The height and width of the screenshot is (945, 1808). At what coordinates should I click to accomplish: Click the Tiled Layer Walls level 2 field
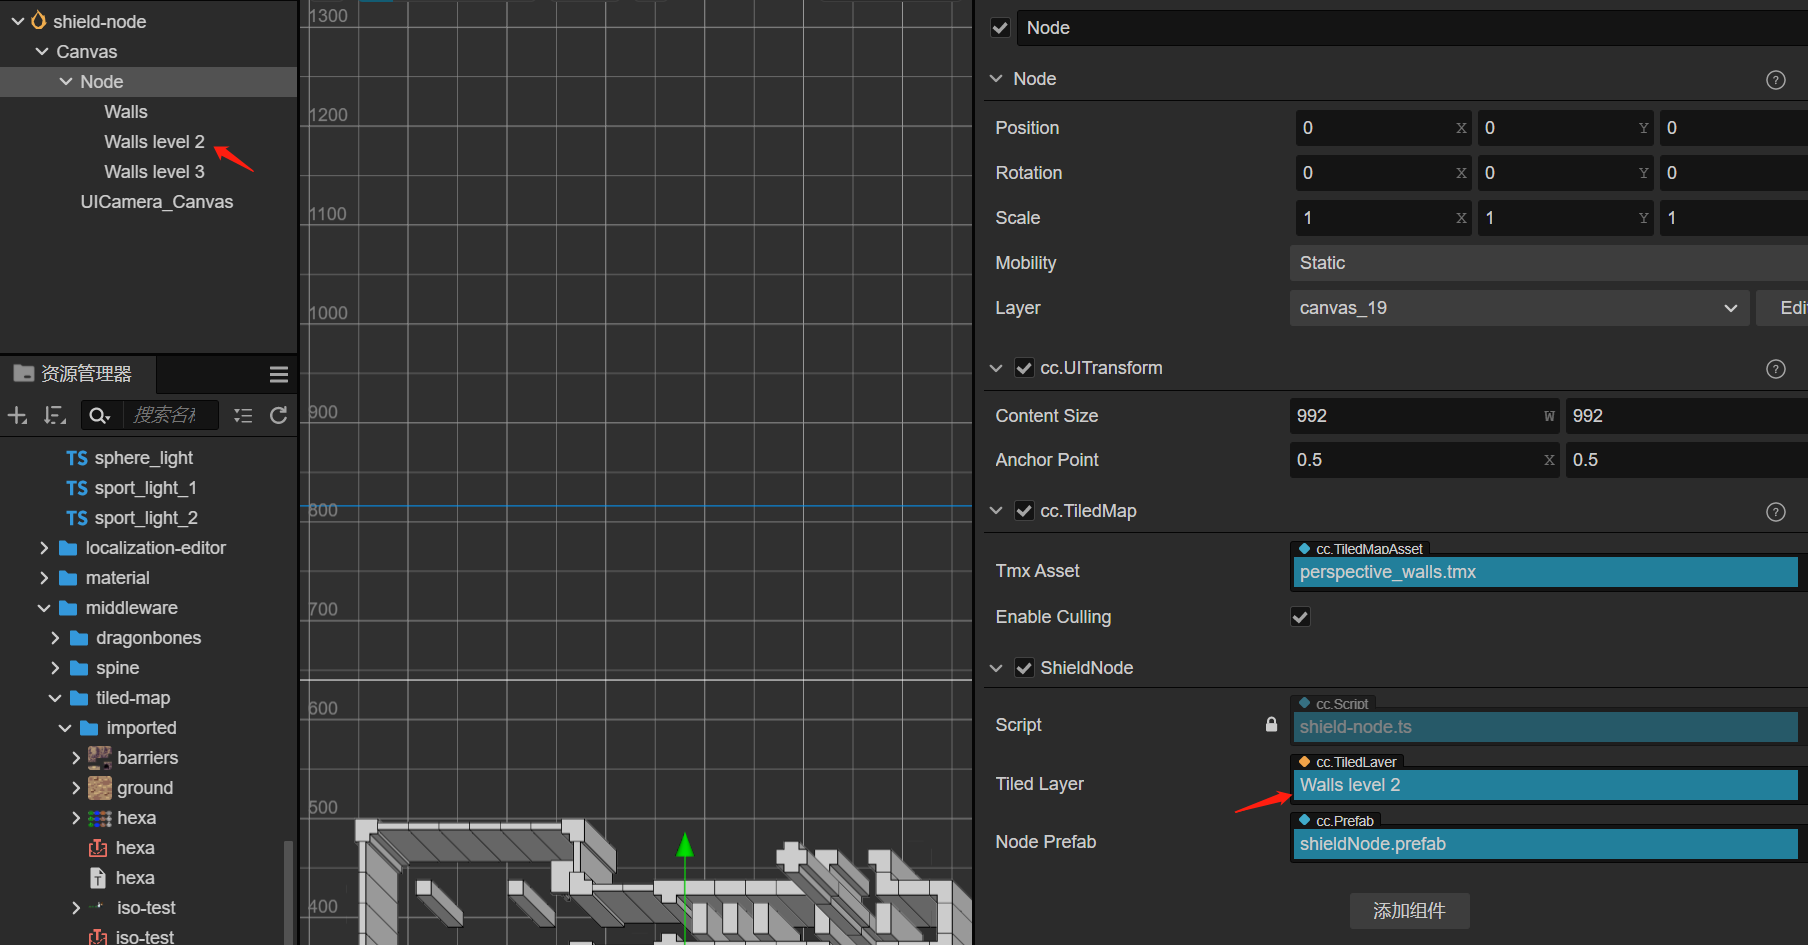(1546, 785)
